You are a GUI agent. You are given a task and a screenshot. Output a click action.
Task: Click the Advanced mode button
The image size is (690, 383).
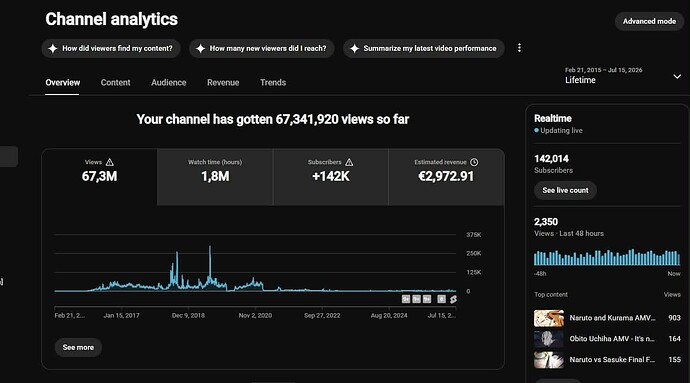[649, 21]
